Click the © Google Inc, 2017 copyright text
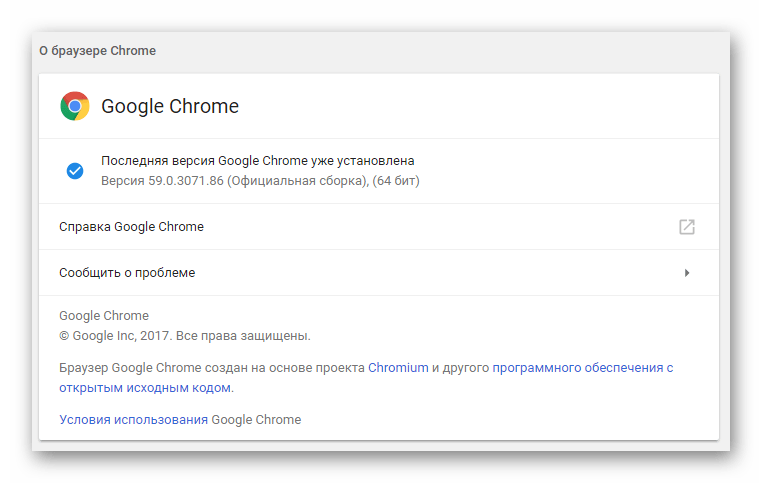 (x=185, y=336)
